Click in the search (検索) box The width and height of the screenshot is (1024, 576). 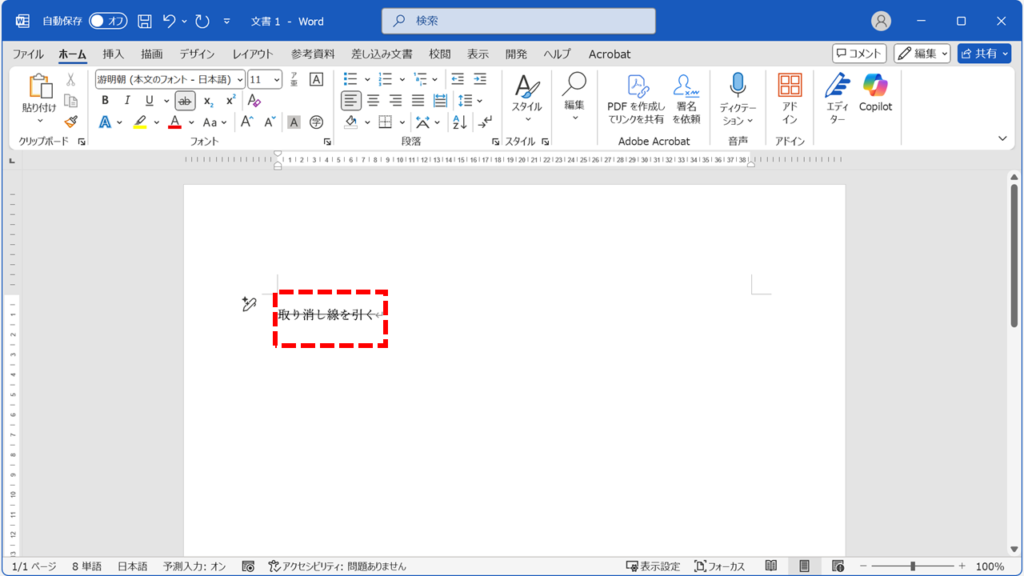coord(518,21)
